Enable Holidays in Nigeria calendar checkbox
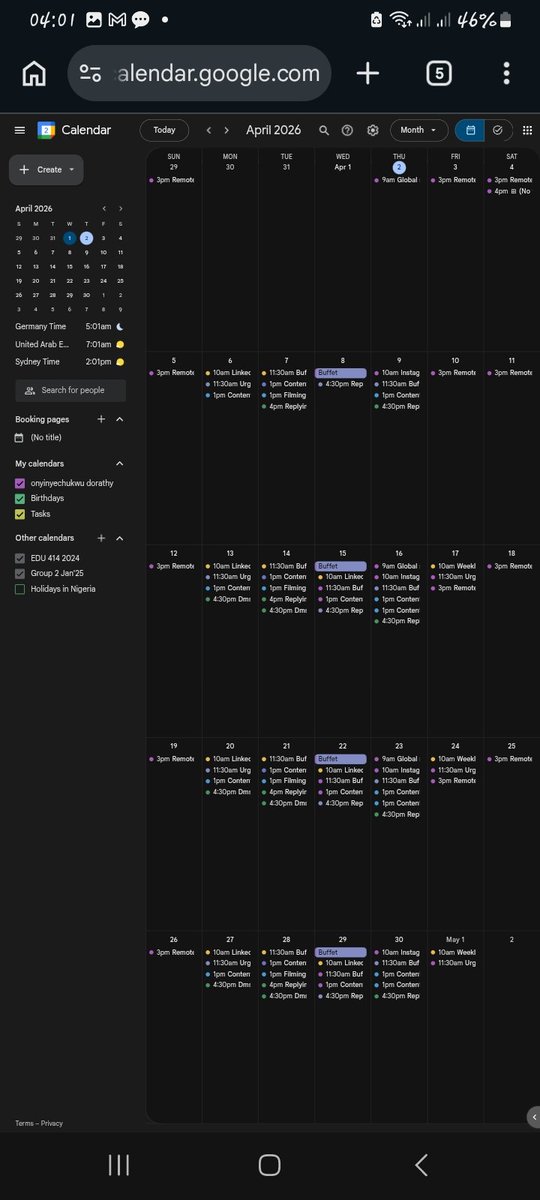The width and height of the screenshot is (540, 1200). 20,589
